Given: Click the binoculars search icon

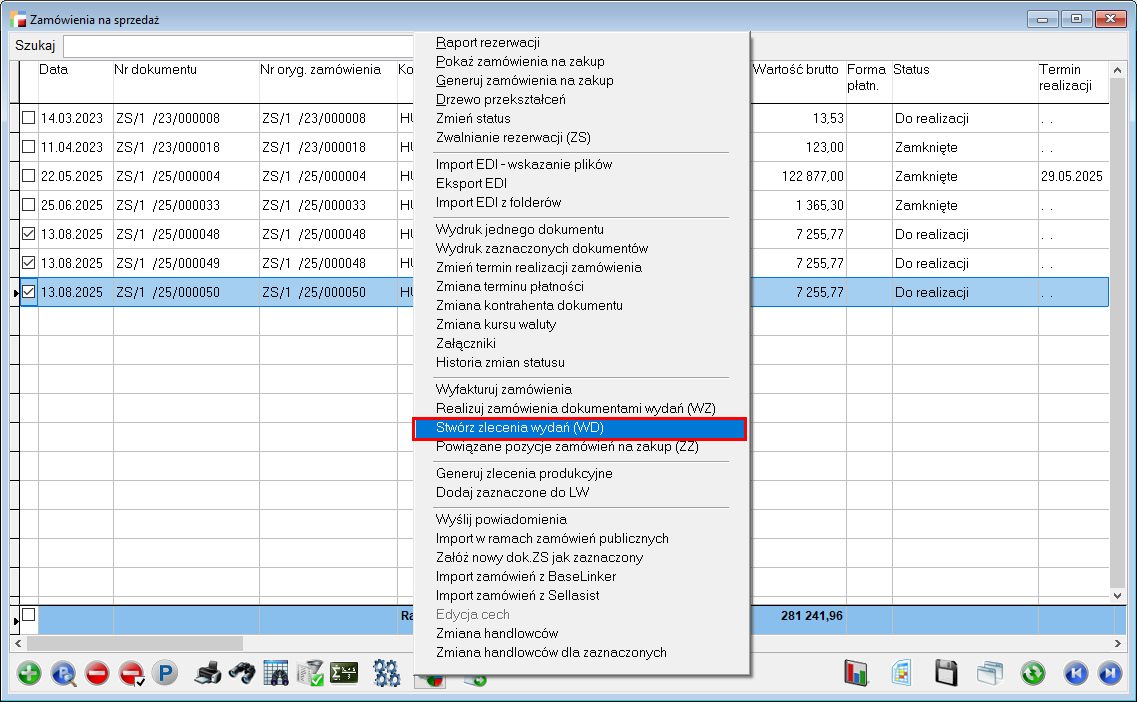Looking at the screenshot, I should tap(241, 673).
